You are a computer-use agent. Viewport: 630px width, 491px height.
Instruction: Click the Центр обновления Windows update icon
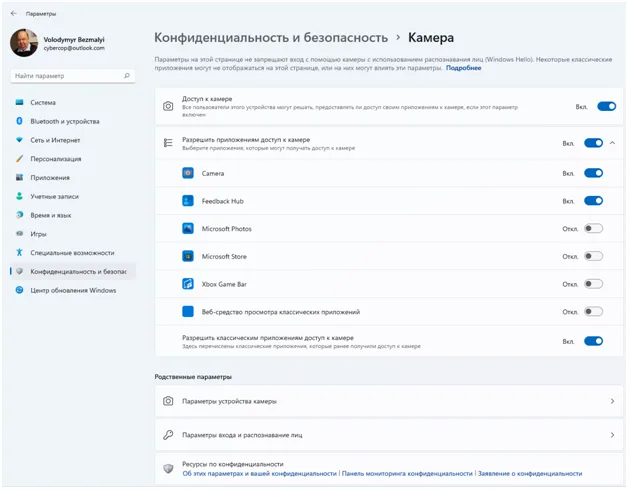19,290
